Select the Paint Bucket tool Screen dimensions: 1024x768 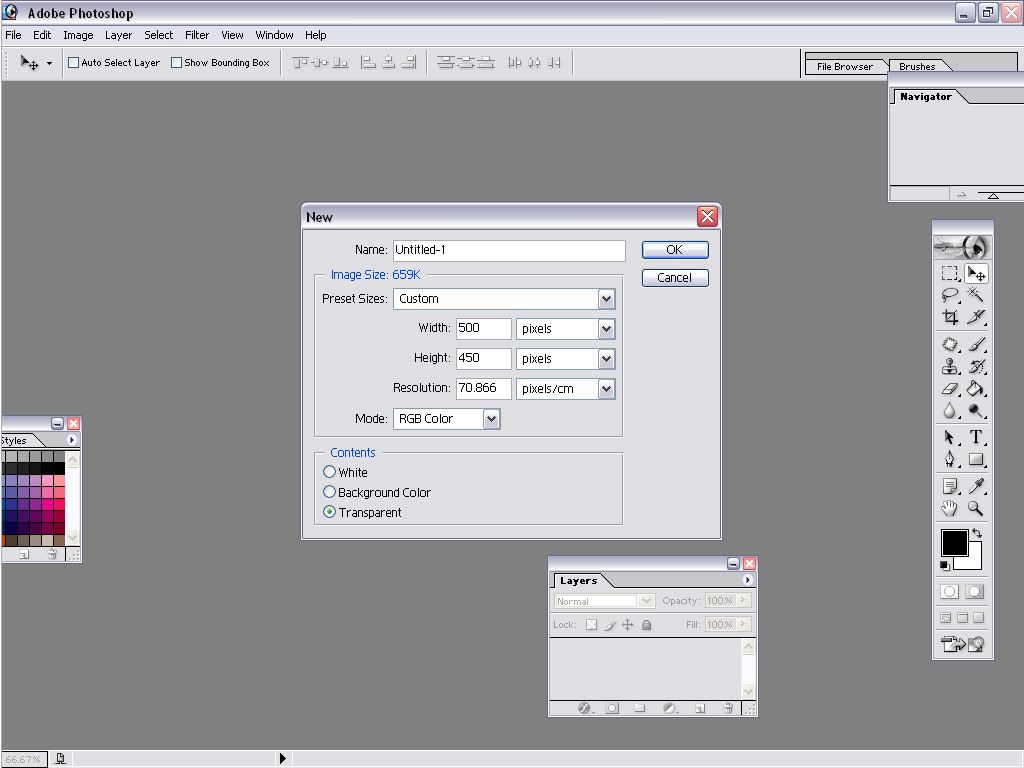click(976, 389)
